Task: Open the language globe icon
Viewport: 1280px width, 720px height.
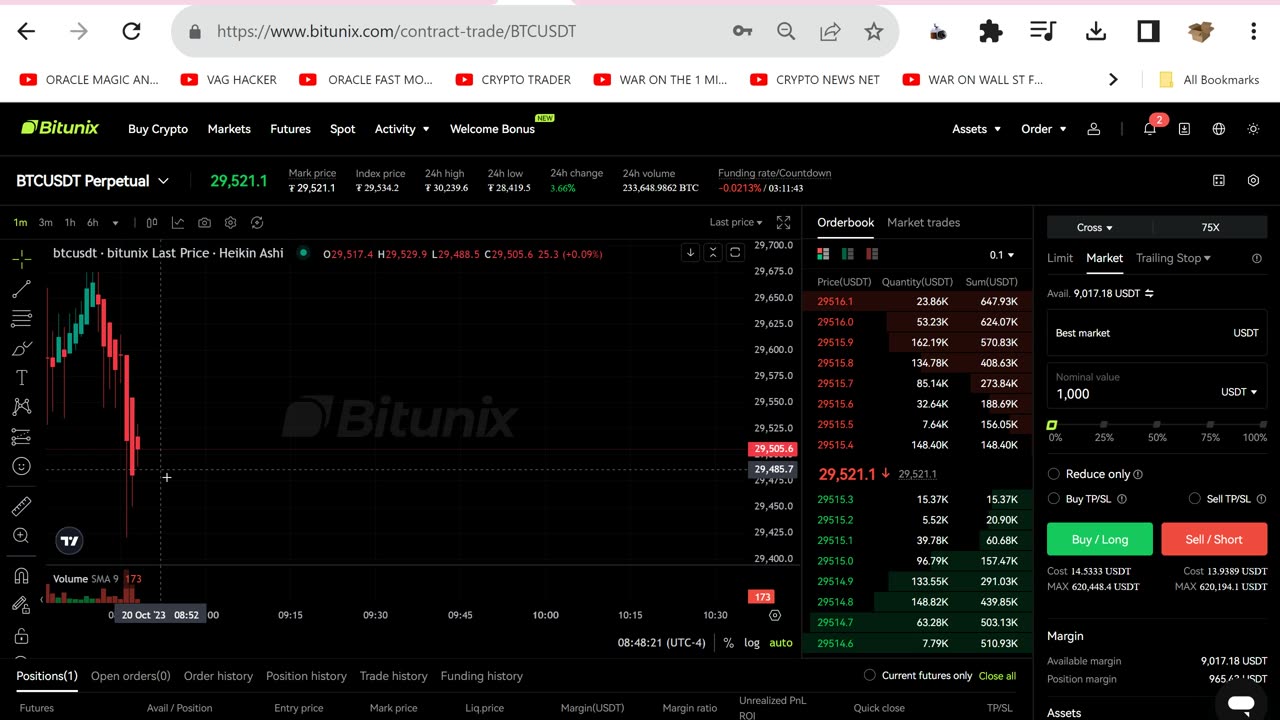Action: tap(1219, 129)
